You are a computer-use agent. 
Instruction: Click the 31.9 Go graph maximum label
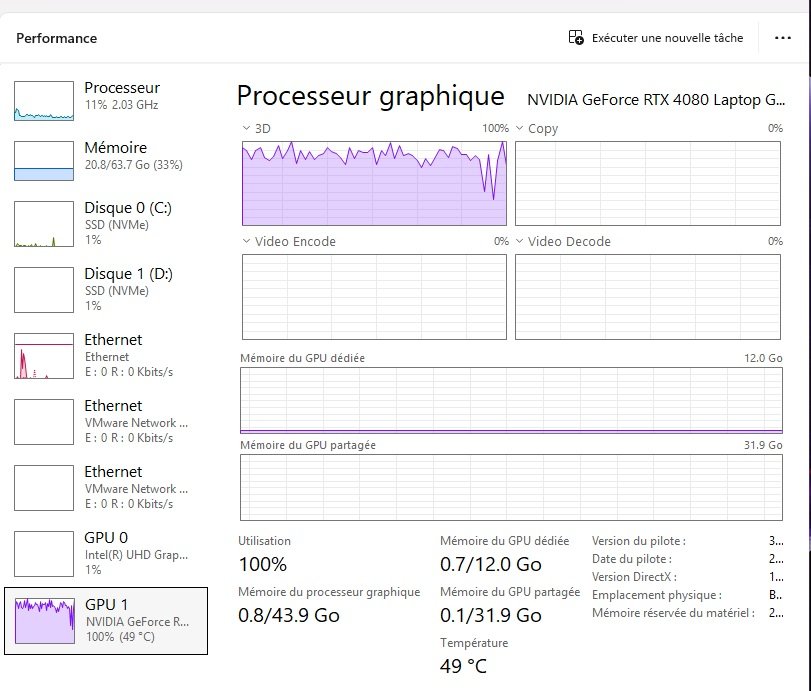pos(763,445)
